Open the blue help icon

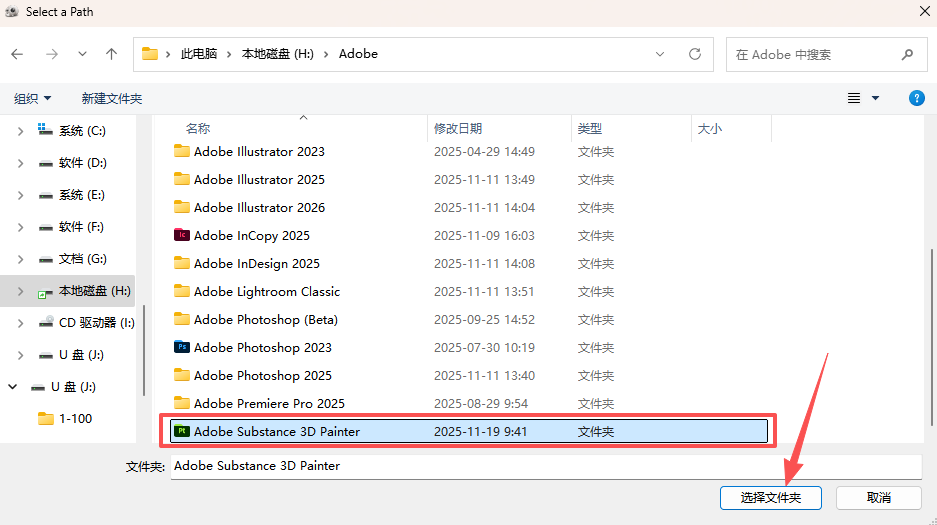(916, 98)
